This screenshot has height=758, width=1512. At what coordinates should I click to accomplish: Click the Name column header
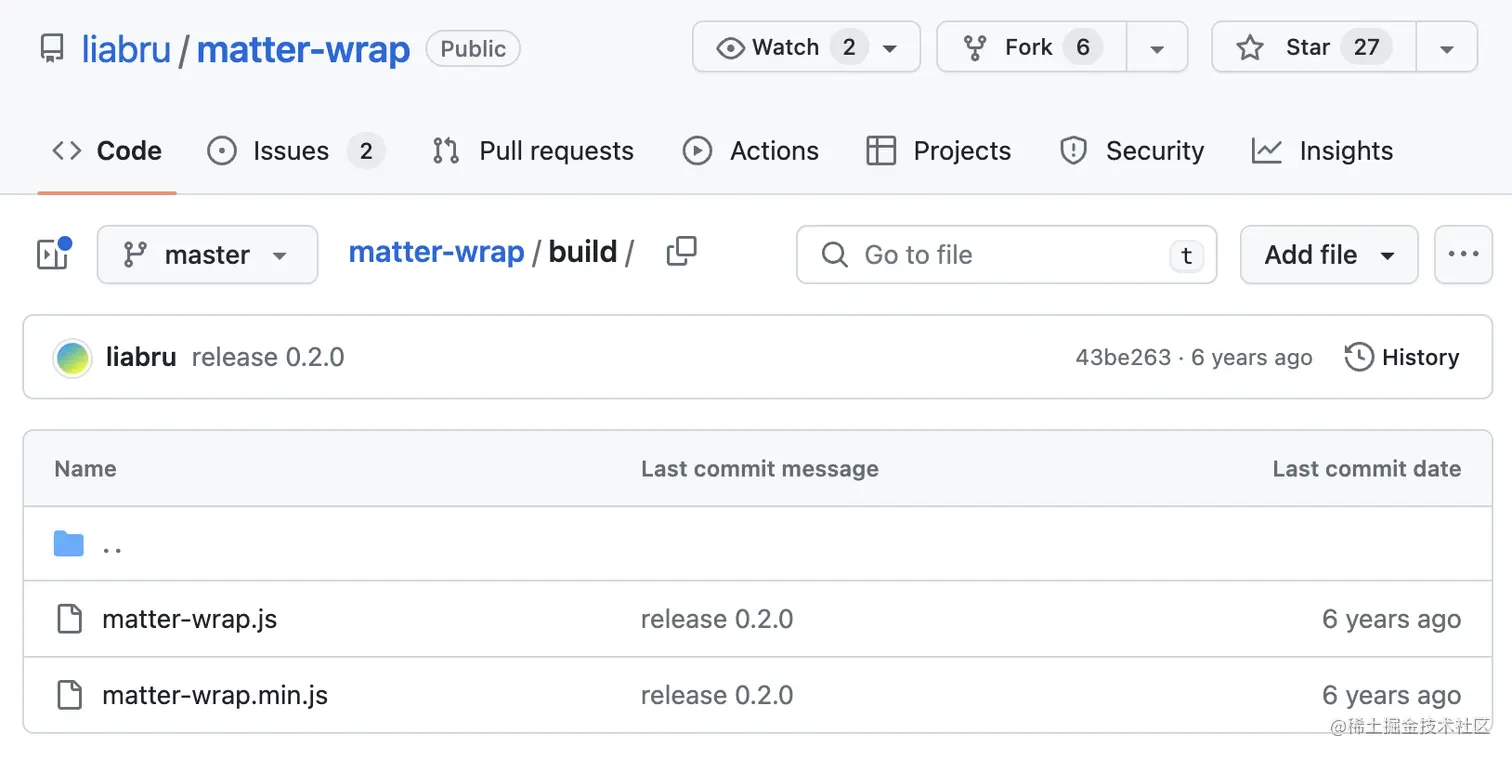click(85, 468)
